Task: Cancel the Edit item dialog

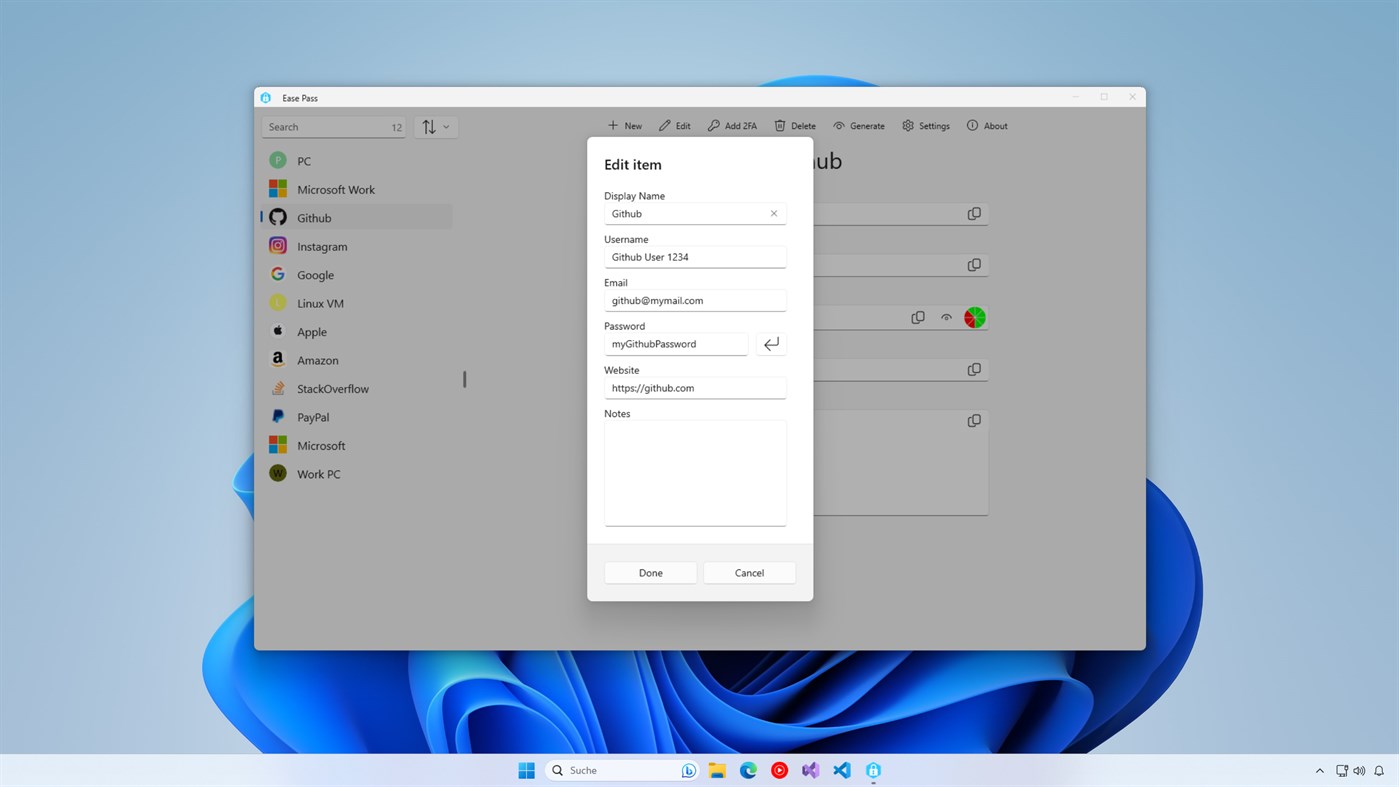Action: tap(748, 572)
